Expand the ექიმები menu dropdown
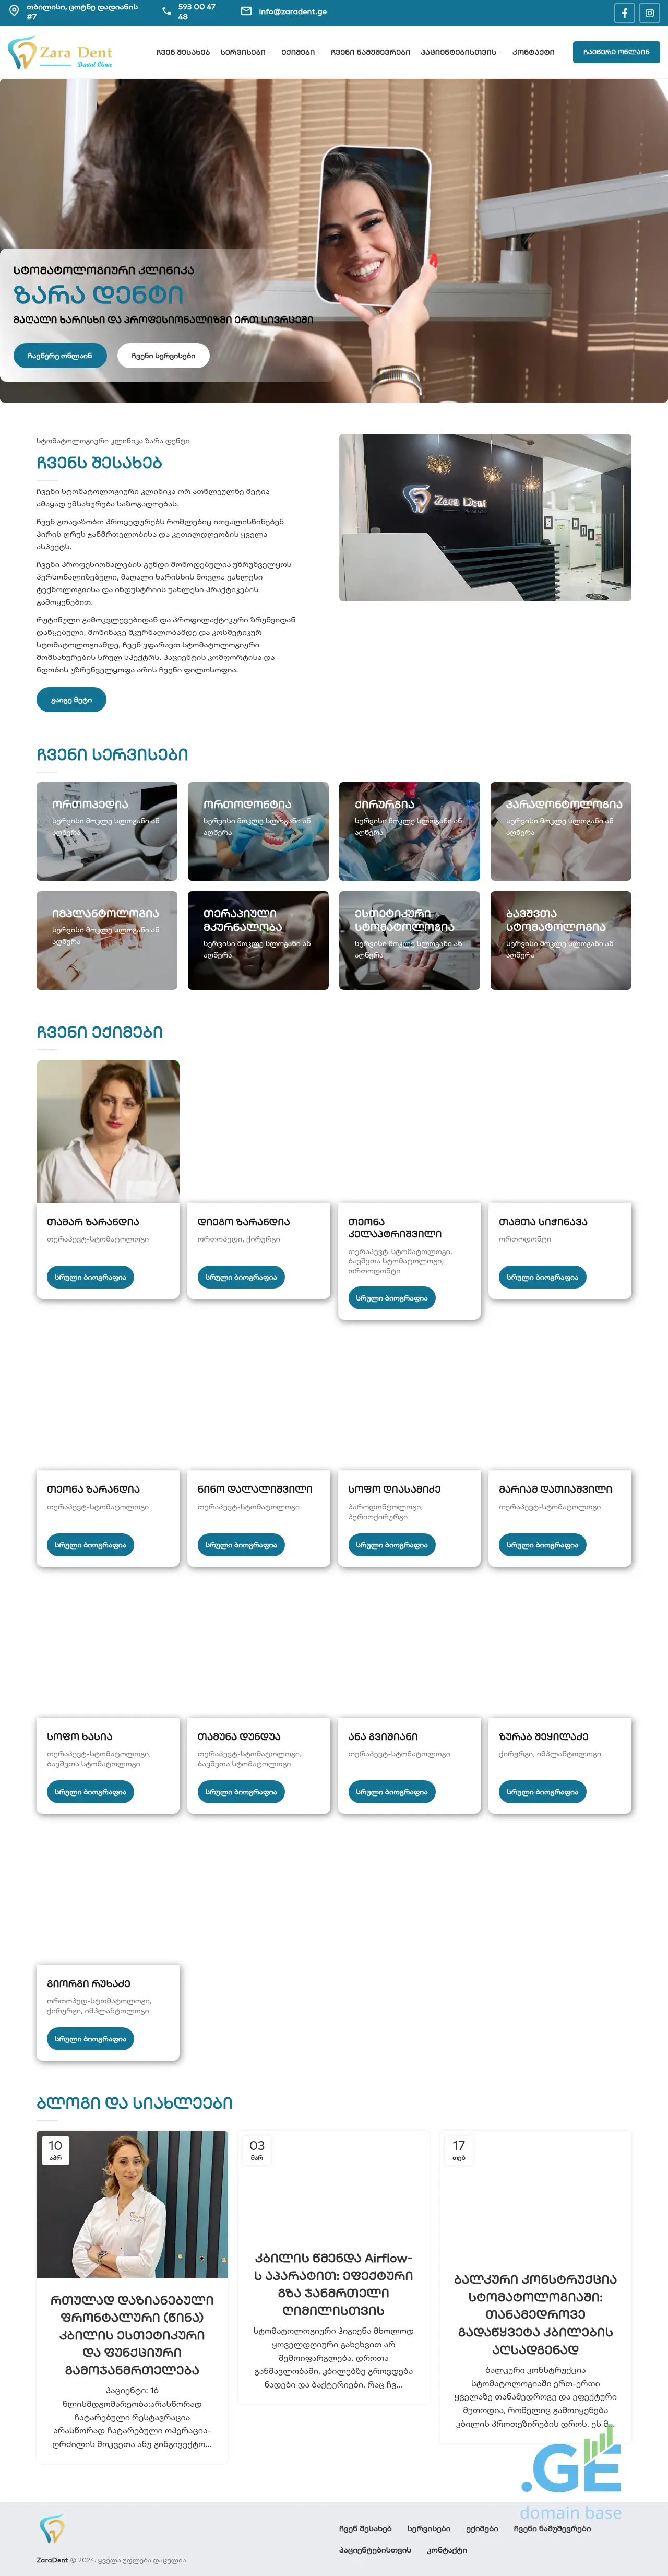 click(x=299, y=52)
